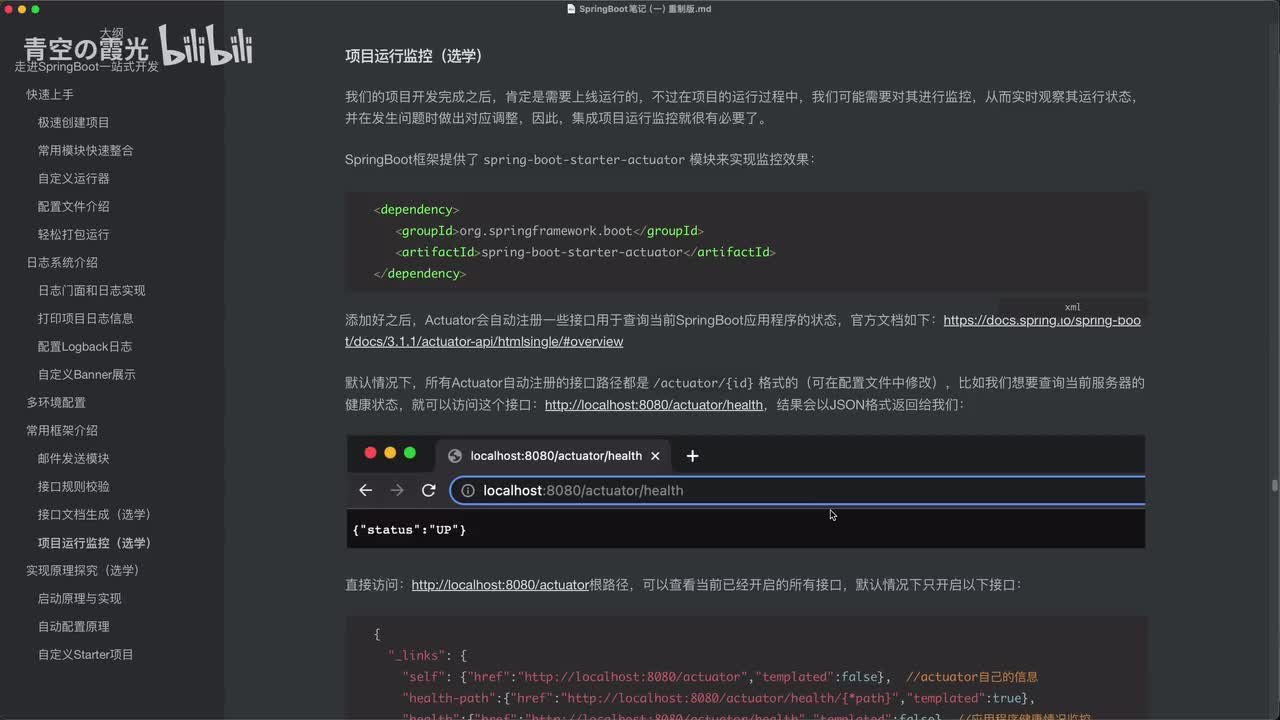The width and height of the screenshot is (1280, 720).
Task: Click the /actuator/{id} inline code text
Action: click(x=703, y=382)
